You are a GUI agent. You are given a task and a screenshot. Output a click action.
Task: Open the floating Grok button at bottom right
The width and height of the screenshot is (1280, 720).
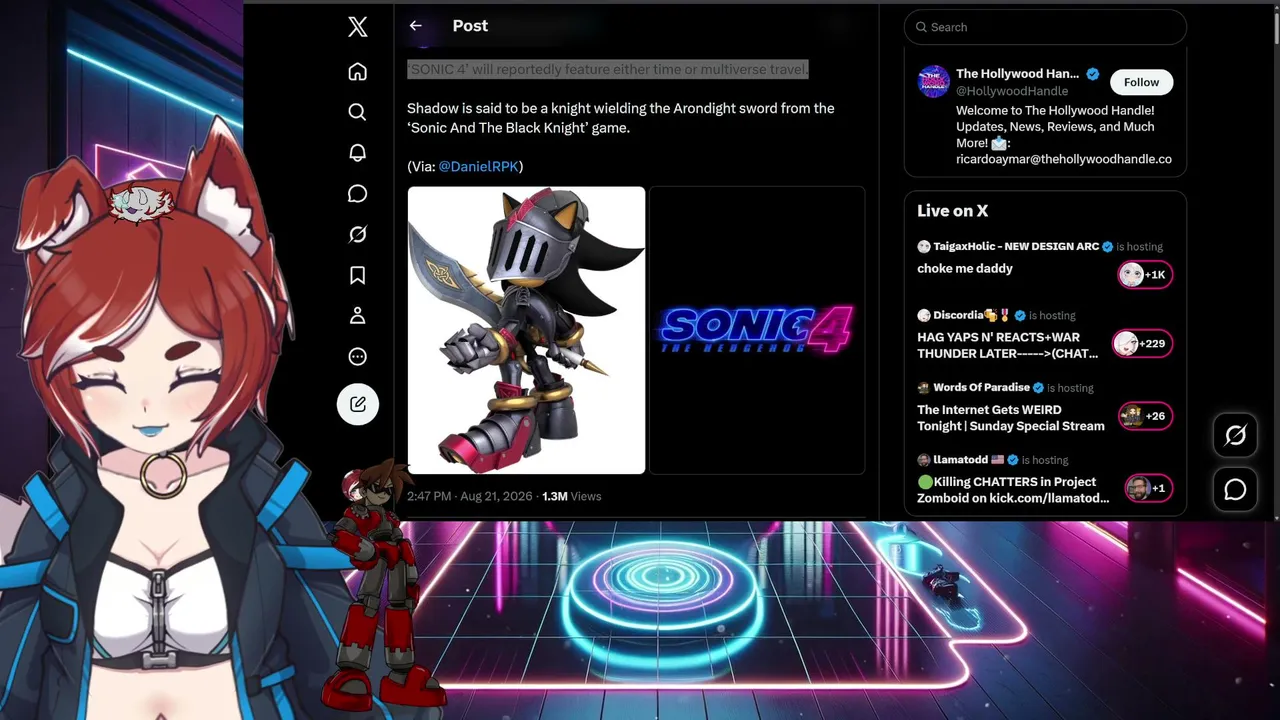(1235, 435)
